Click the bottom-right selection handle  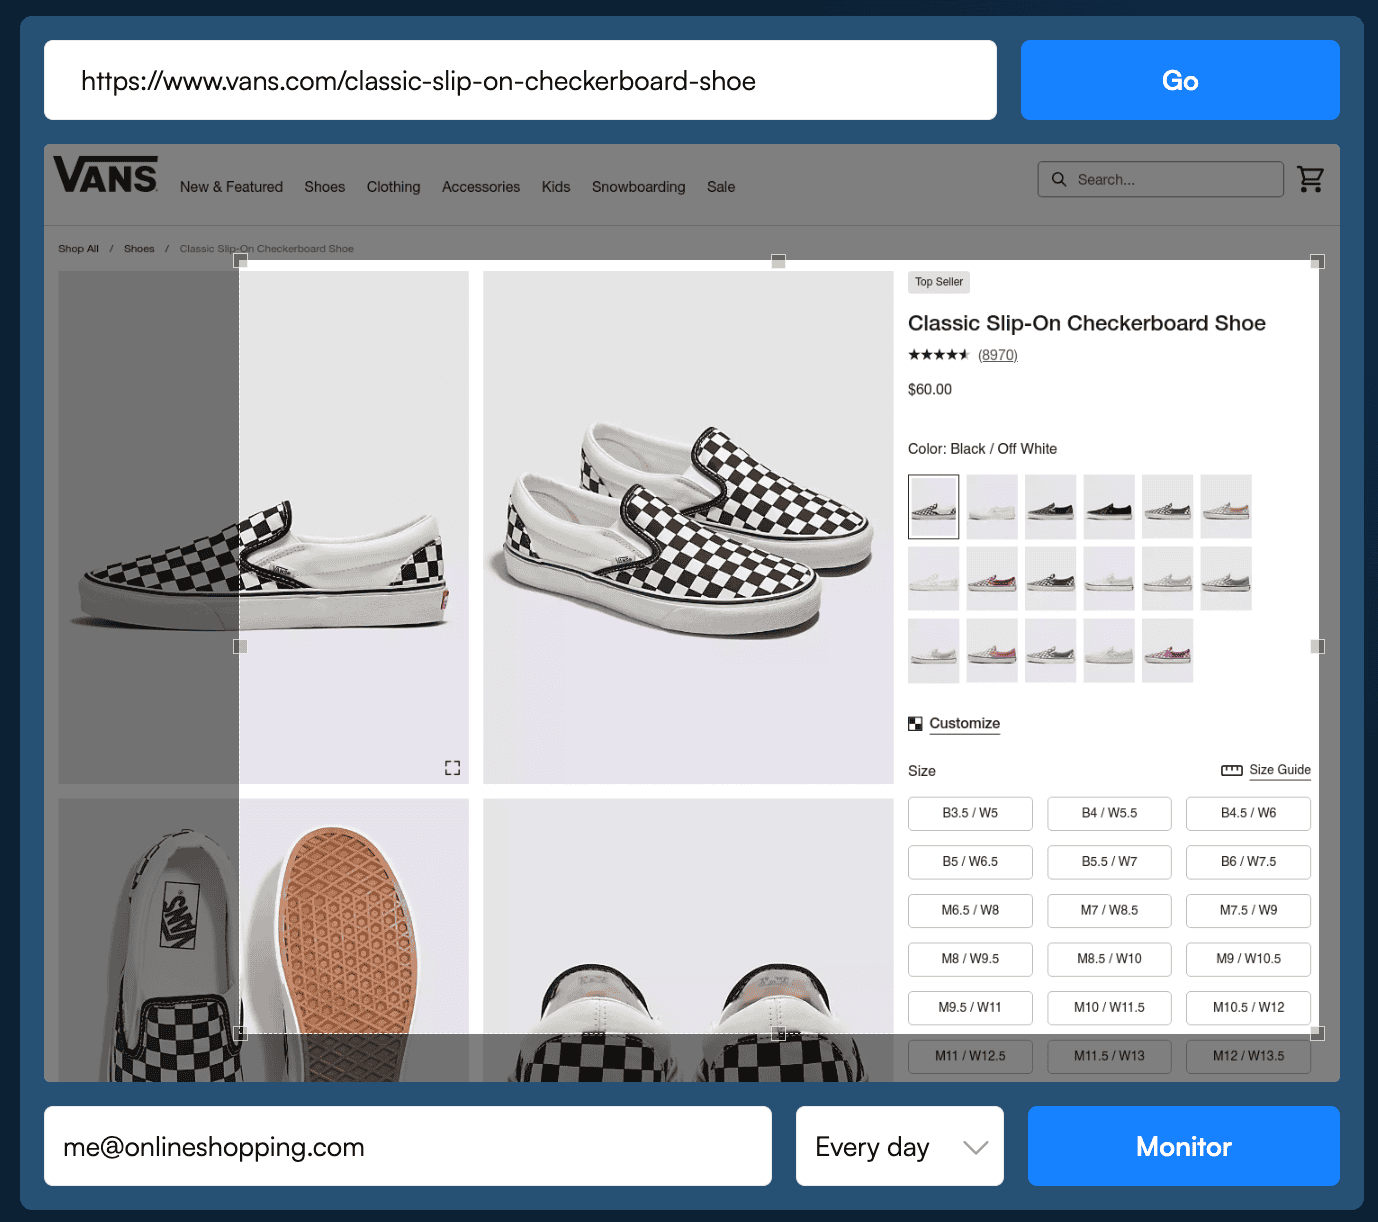click(x=1317, y=1033)
